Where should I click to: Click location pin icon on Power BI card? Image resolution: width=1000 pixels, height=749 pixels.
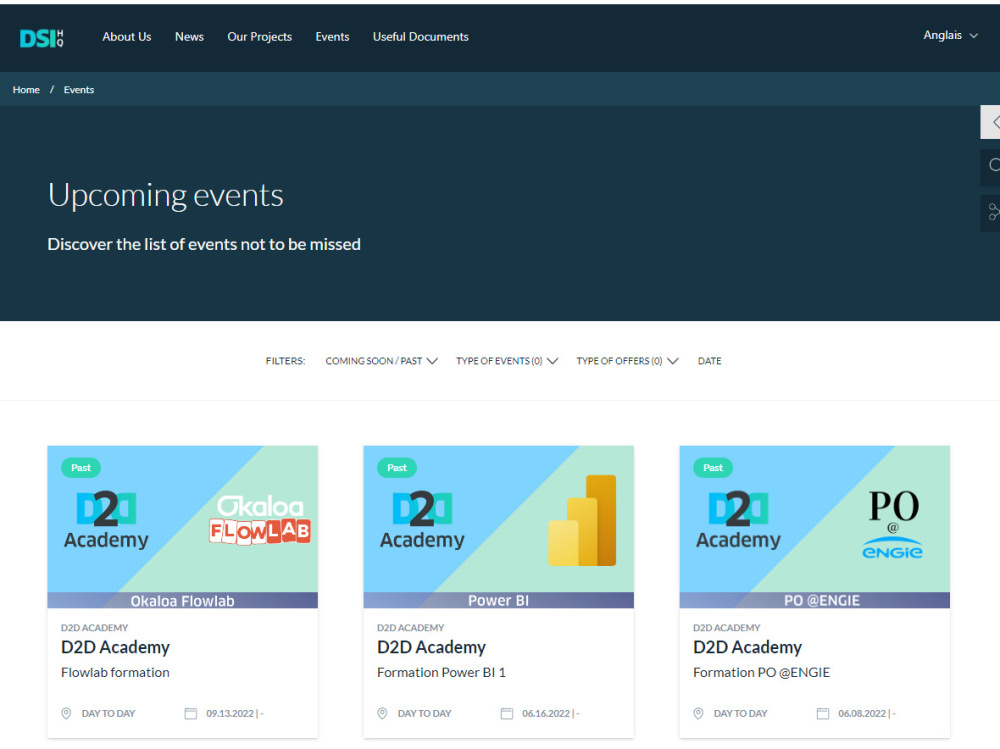point(382,713)
